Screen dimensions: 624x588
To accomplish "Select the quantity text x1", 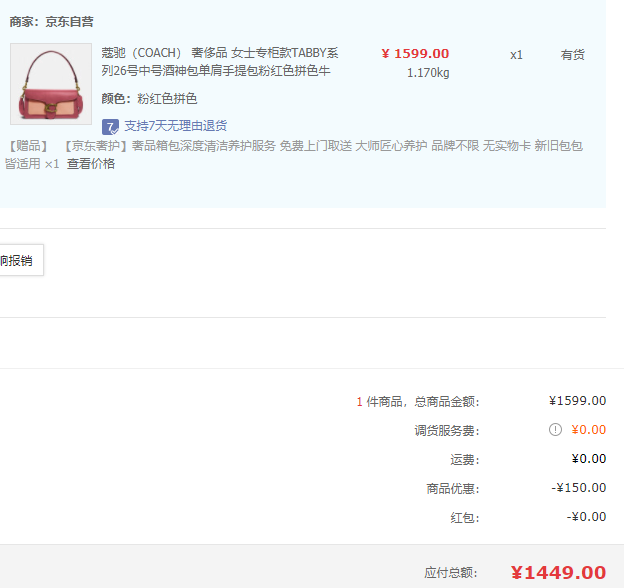I will click(516, 55).
